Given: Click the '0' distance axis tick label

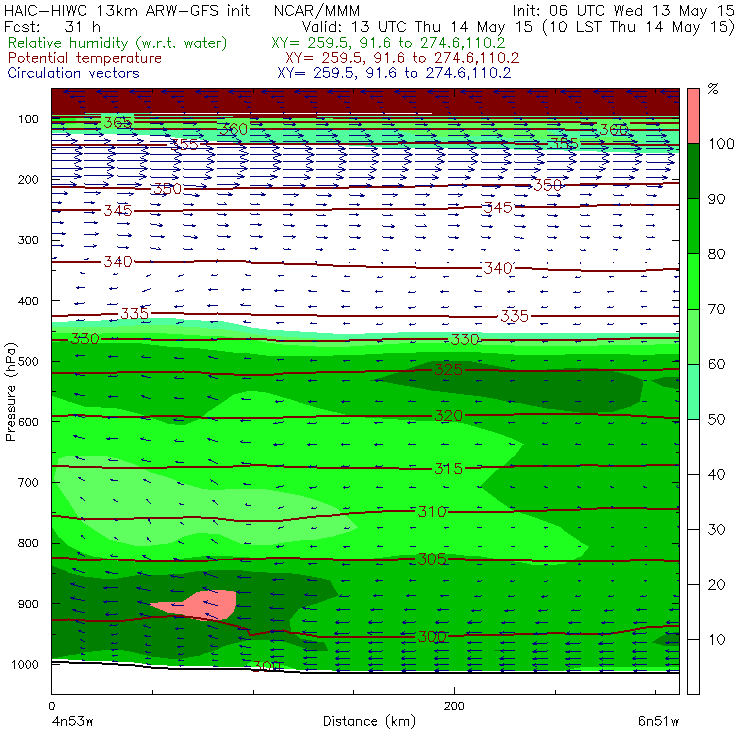Looking at the screenshot, I should click(x=52, y=706).
